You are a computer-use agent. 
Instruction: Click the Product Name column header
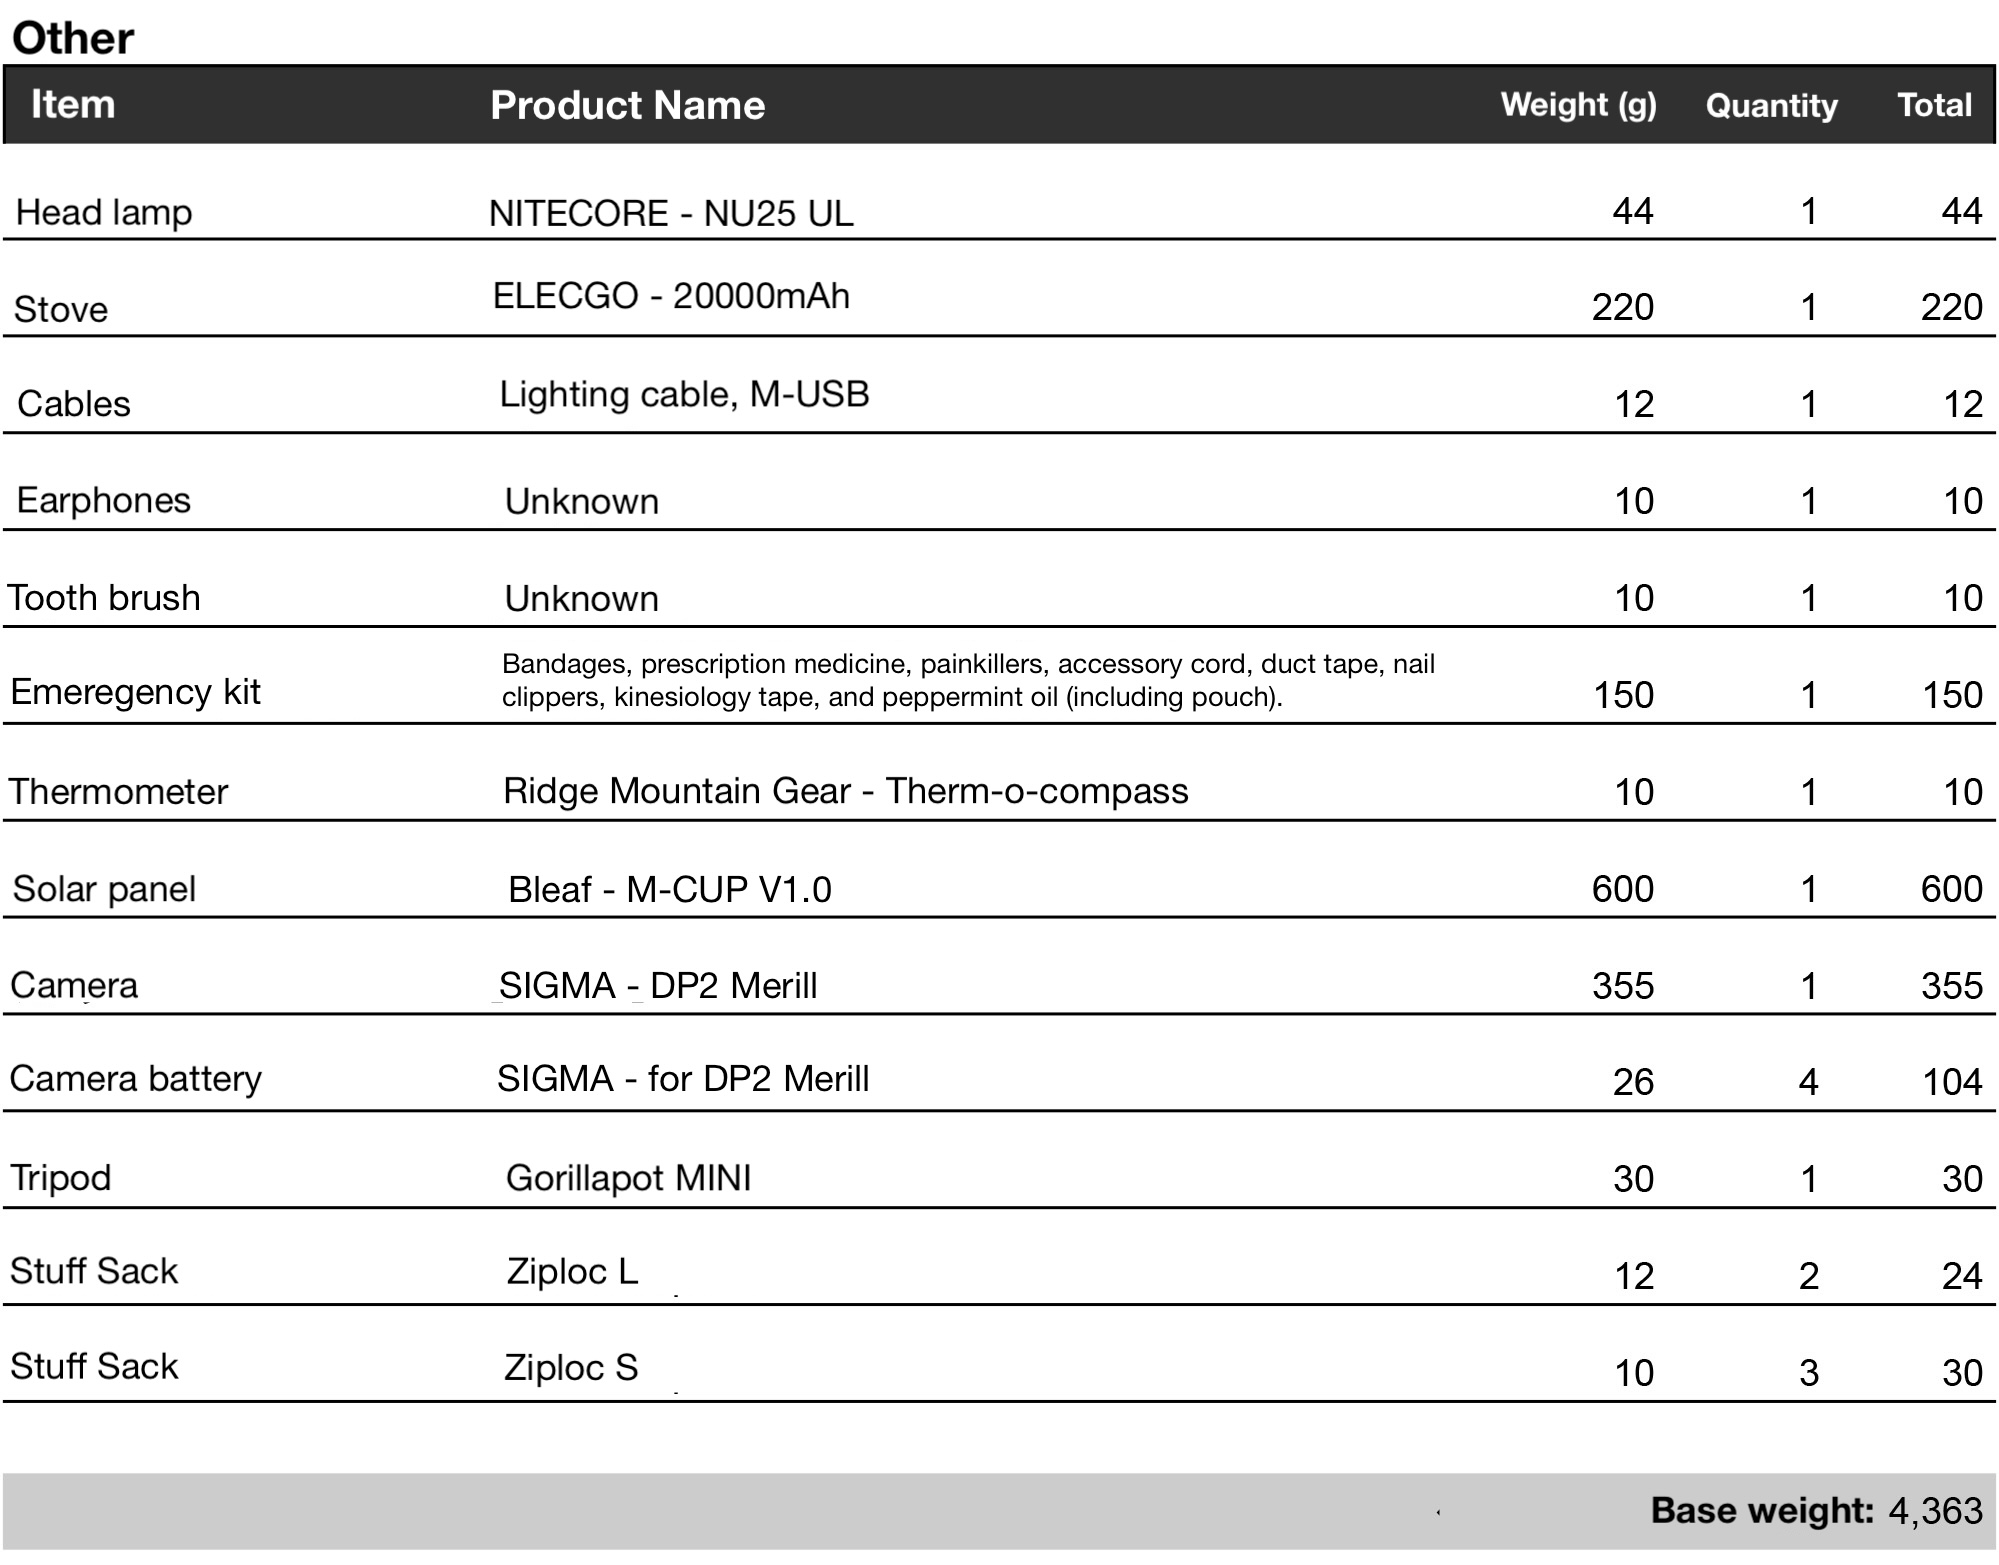click(627, 106)
